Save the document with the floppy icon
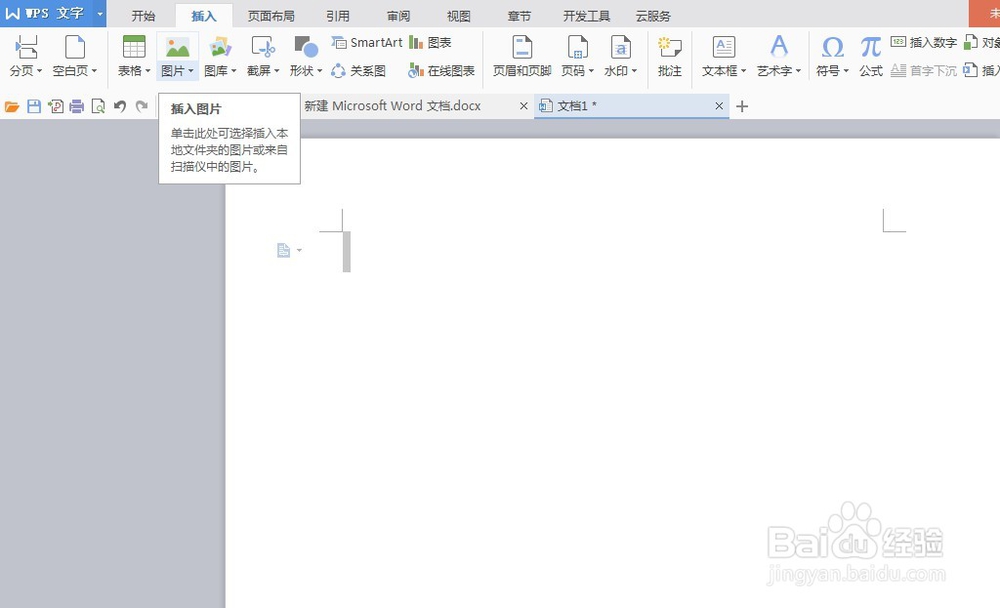The image size is (1000, 608). click(34, 107)
